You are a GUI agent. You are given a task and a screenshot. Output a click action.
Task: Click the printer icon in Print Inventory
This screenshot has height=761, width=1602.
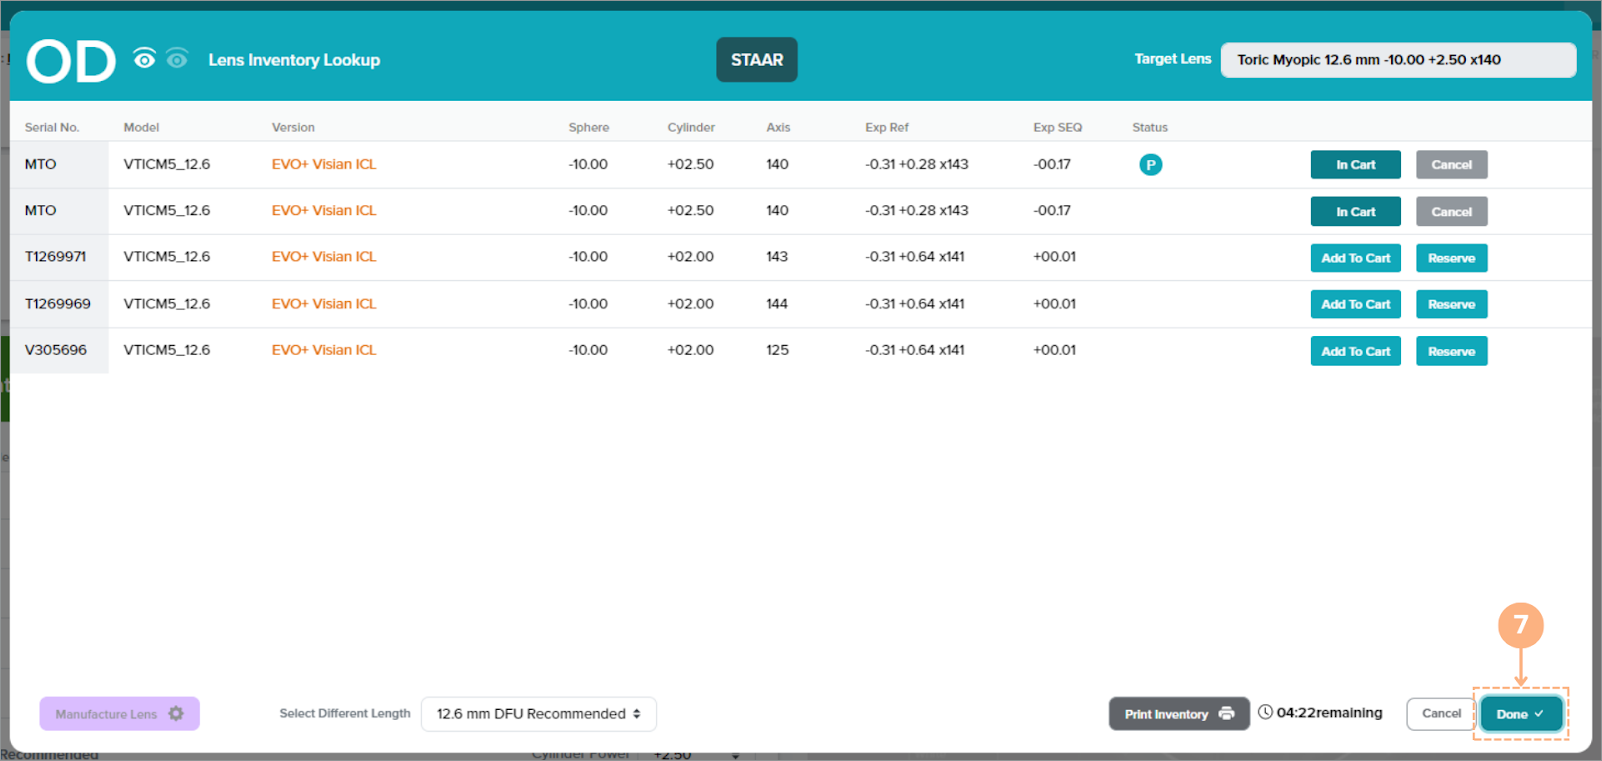(x=1226, y=714)
